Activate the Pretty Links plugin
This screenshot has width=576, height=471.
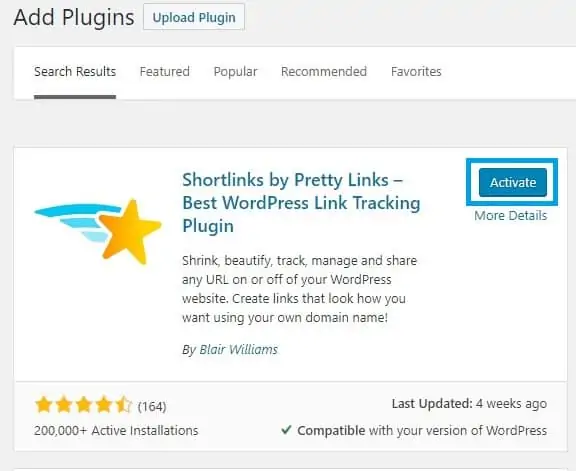coord(513,182)
